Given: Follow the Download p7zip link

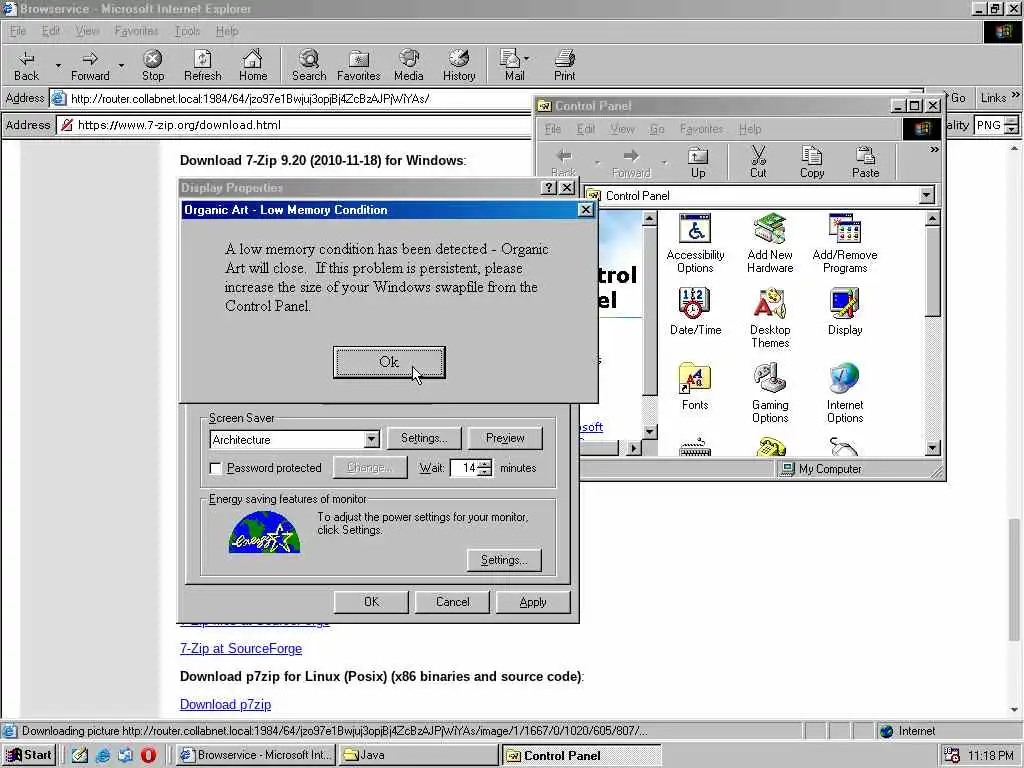Looking at the screenshot, I should (225, 704).
